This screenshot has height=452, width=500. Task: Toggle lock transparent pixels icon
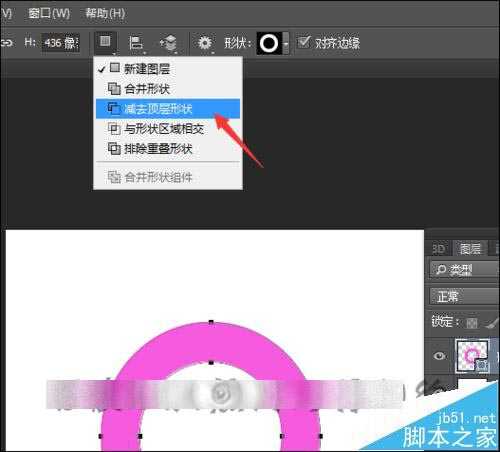[471, 323]
